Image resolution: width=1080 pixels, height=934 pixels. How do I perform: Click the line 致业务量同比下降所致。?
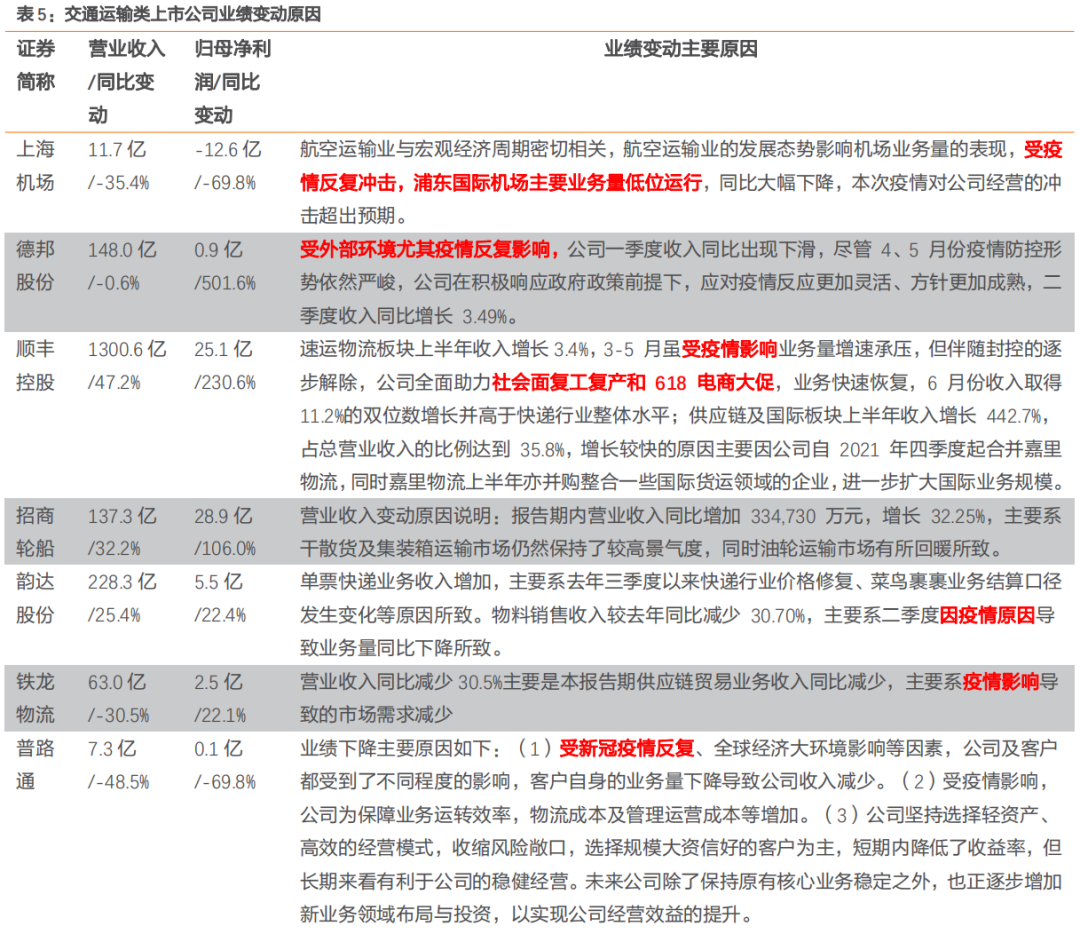pos(402,648)
